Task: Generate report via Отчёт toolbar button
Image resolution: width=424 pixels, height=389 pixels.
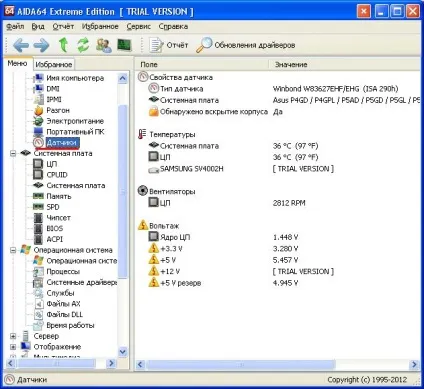Action: (168, 45)
